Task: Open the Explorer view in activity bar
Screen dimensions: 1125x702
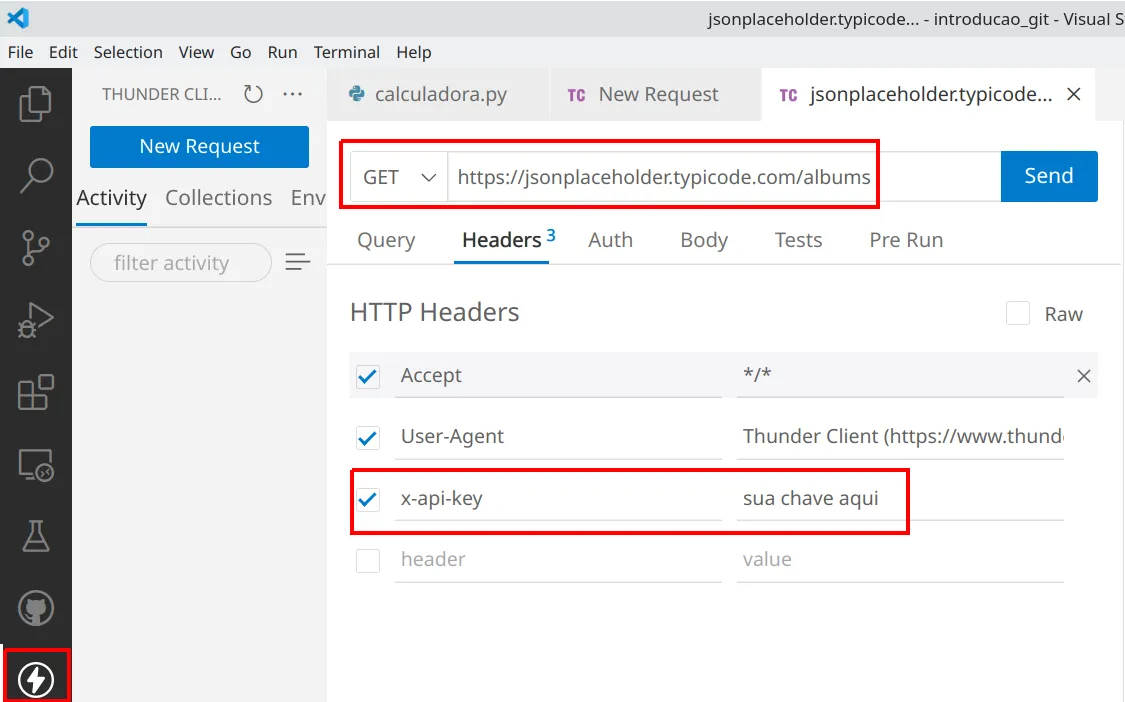Action: click(x=35, y=103)
